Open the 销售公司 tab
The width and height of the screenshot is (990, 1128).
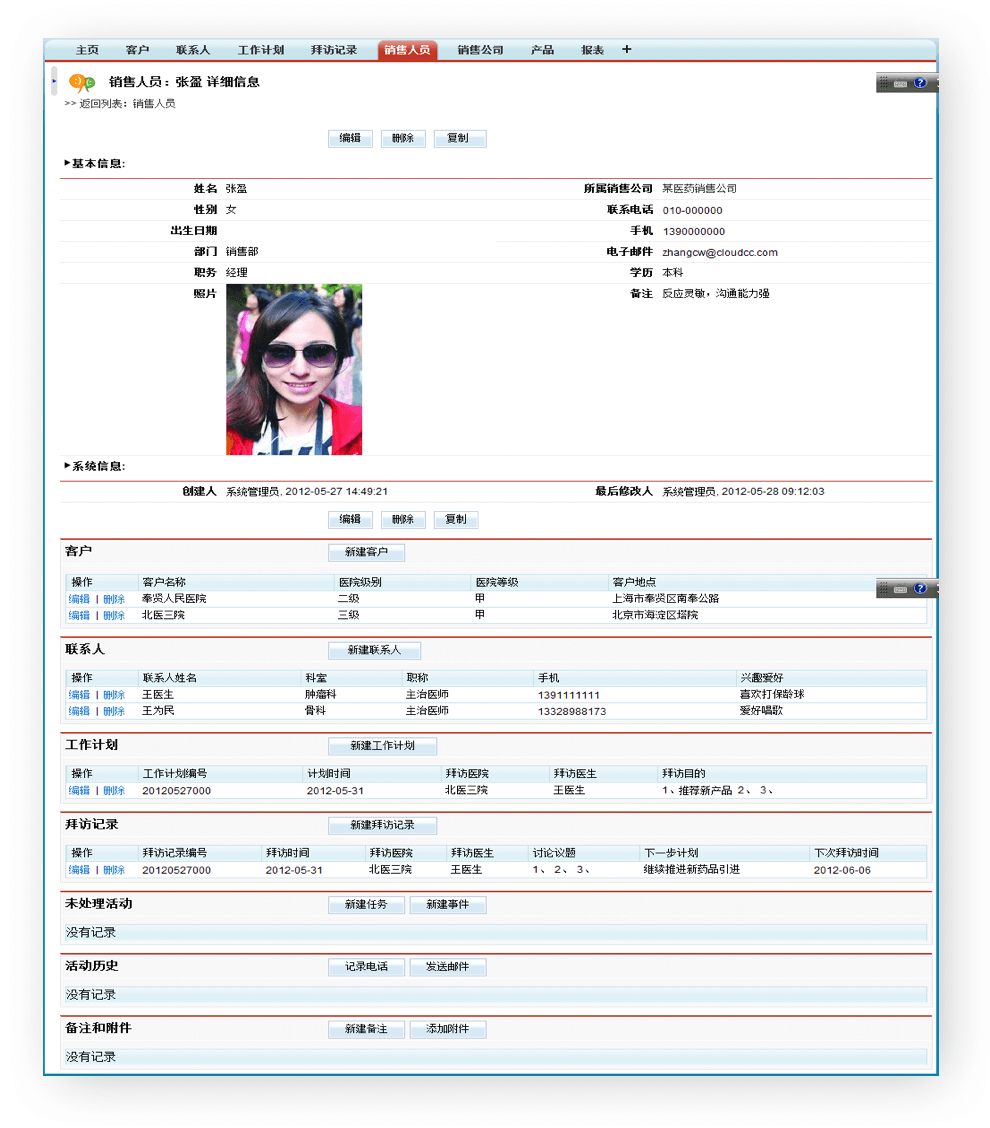[x=481, y=50]
